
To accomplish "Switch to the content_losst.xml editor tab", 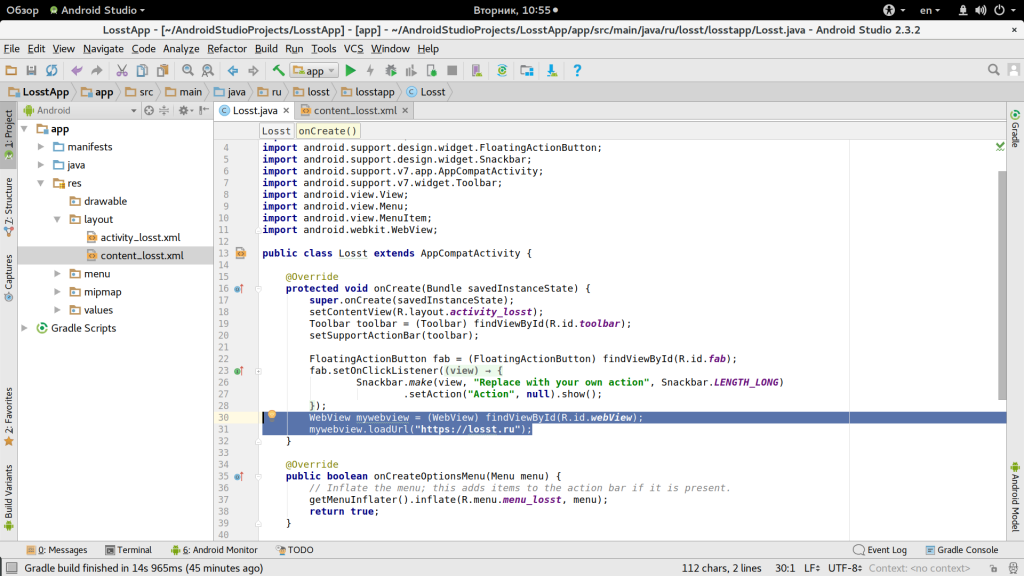I will tap(355, 110).
